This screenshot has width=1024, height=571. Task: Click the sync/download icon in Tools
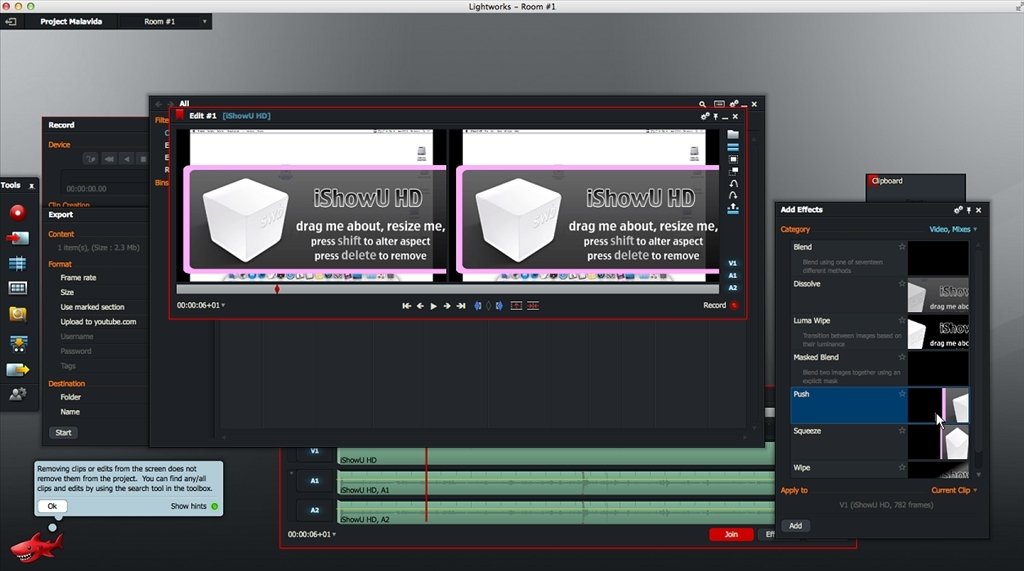pos(18,344)
